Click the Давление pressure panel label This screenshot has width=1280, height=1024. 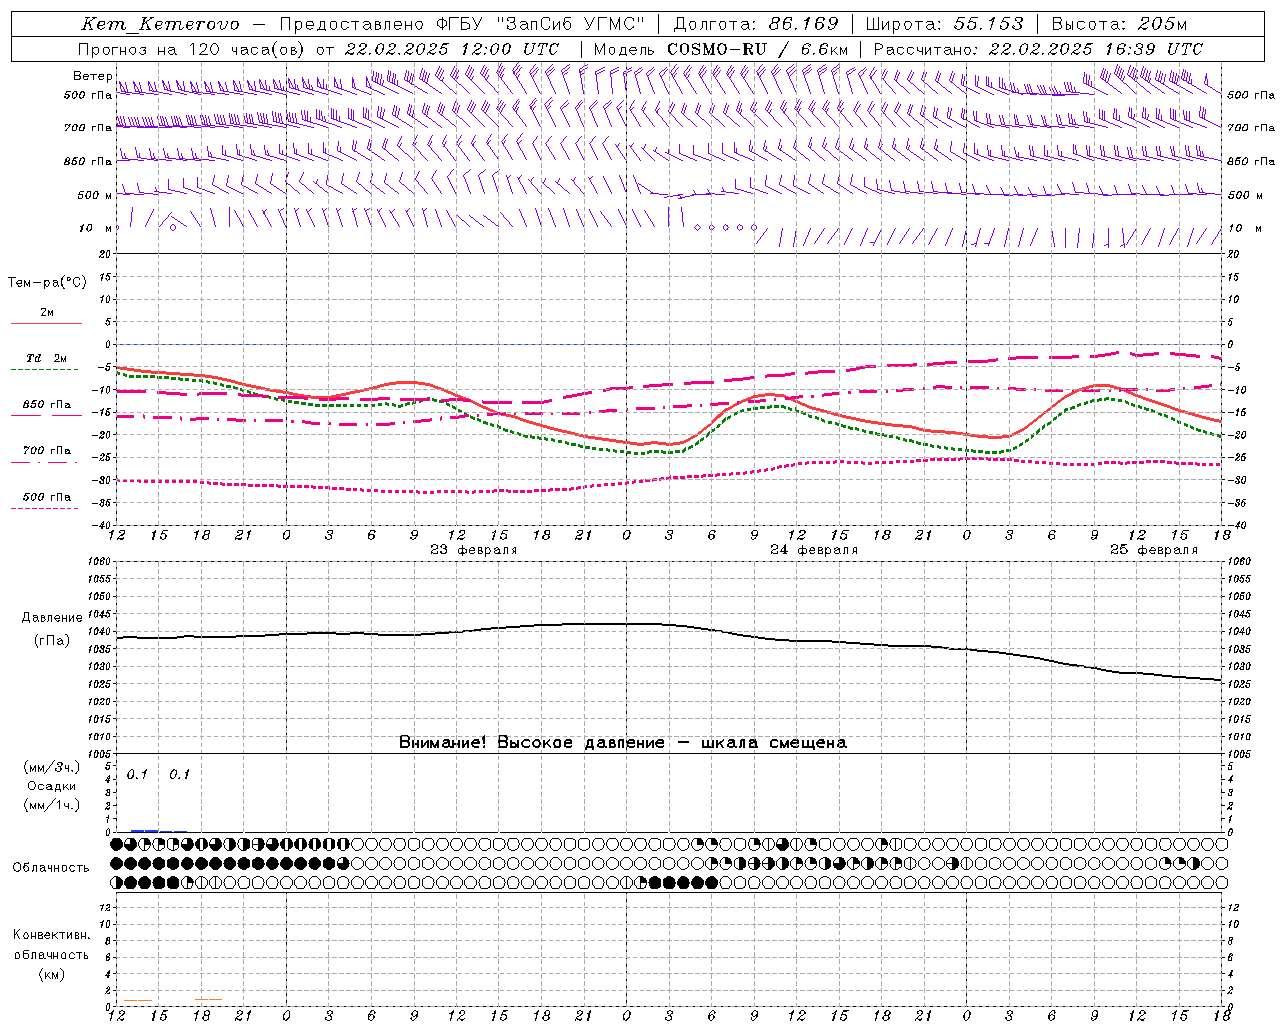click(52, 618)
